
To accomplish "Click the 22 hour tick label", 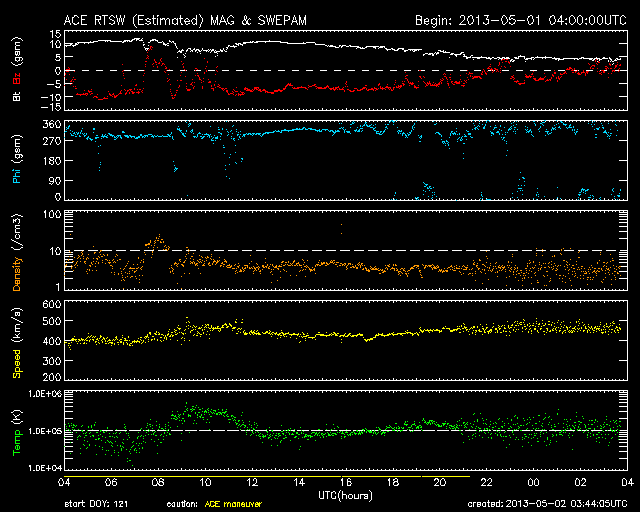I will point(487,481).
